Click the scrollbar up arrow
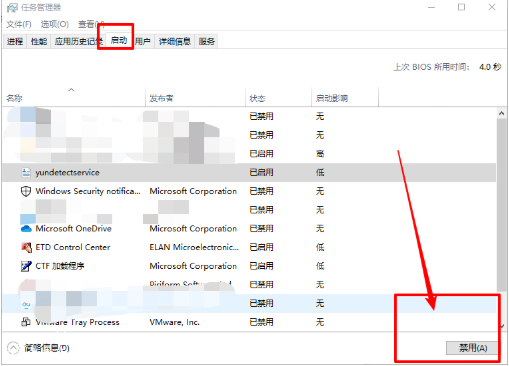The height and width of the screenshot is (366, 509). [501, 114]
